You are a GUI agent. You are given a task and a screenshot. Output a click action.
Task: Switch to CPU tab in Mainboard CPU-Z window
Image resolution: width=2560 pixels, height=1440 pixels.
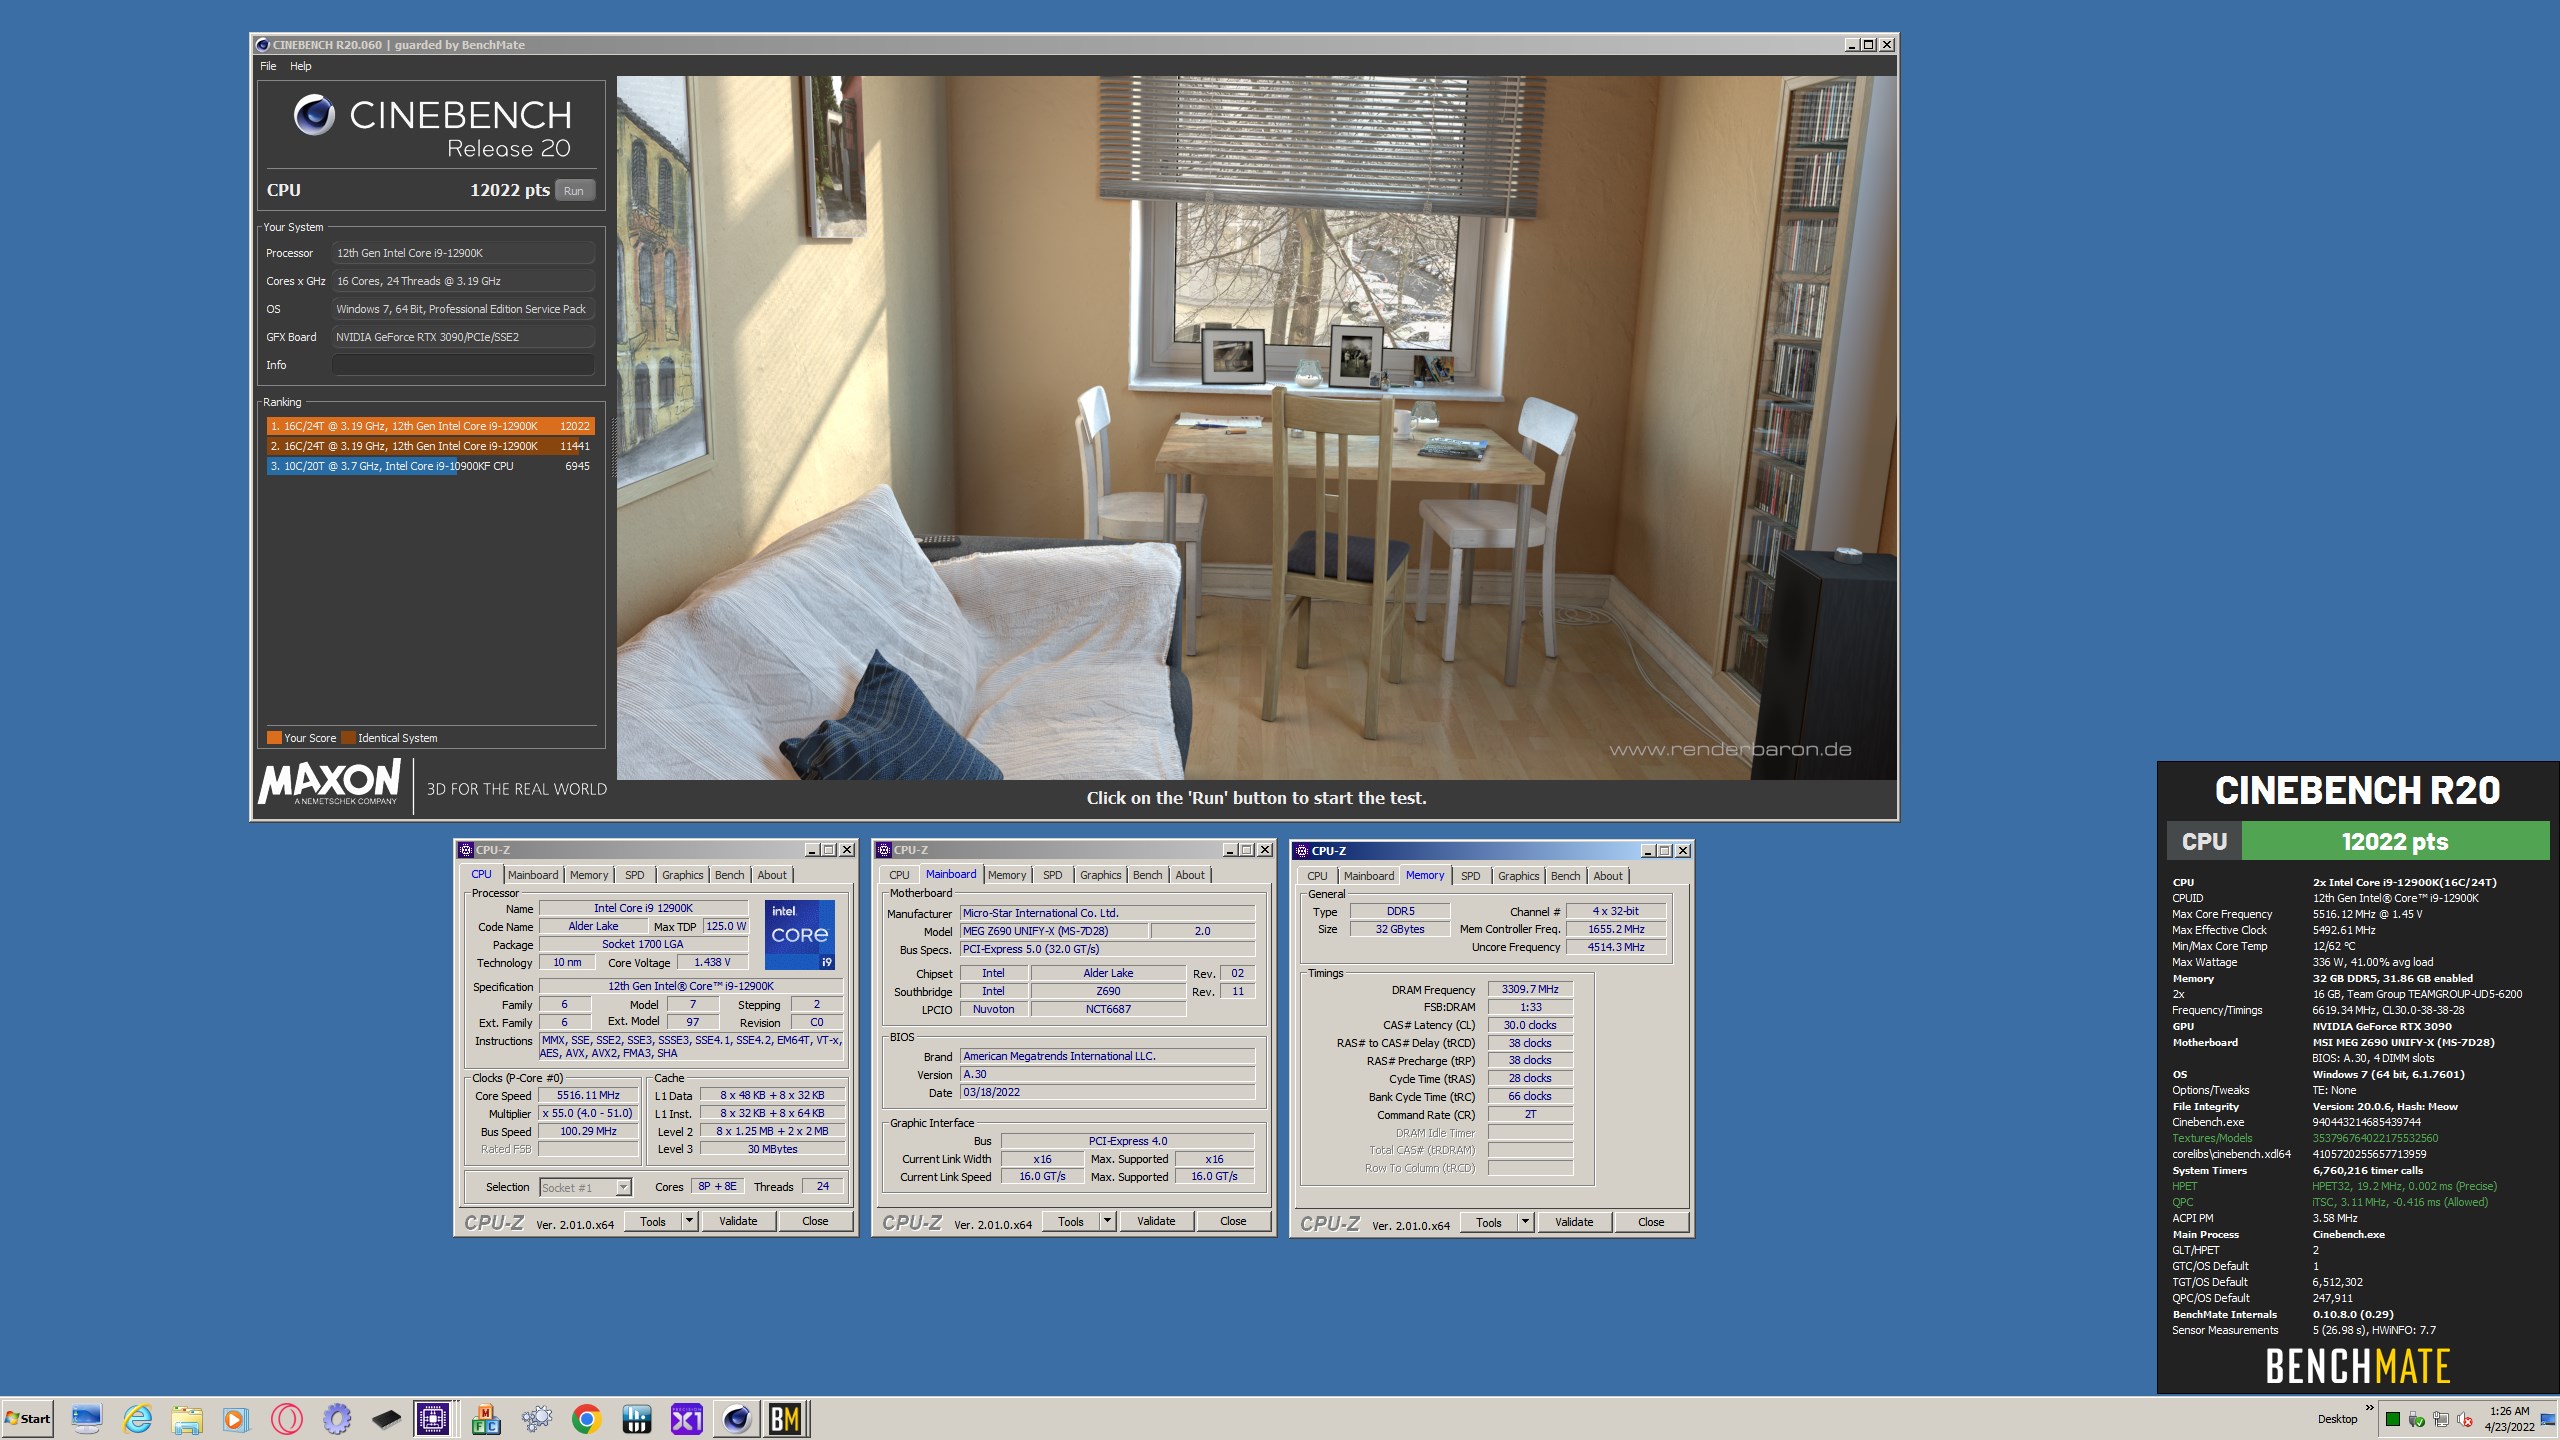(899, 875)
